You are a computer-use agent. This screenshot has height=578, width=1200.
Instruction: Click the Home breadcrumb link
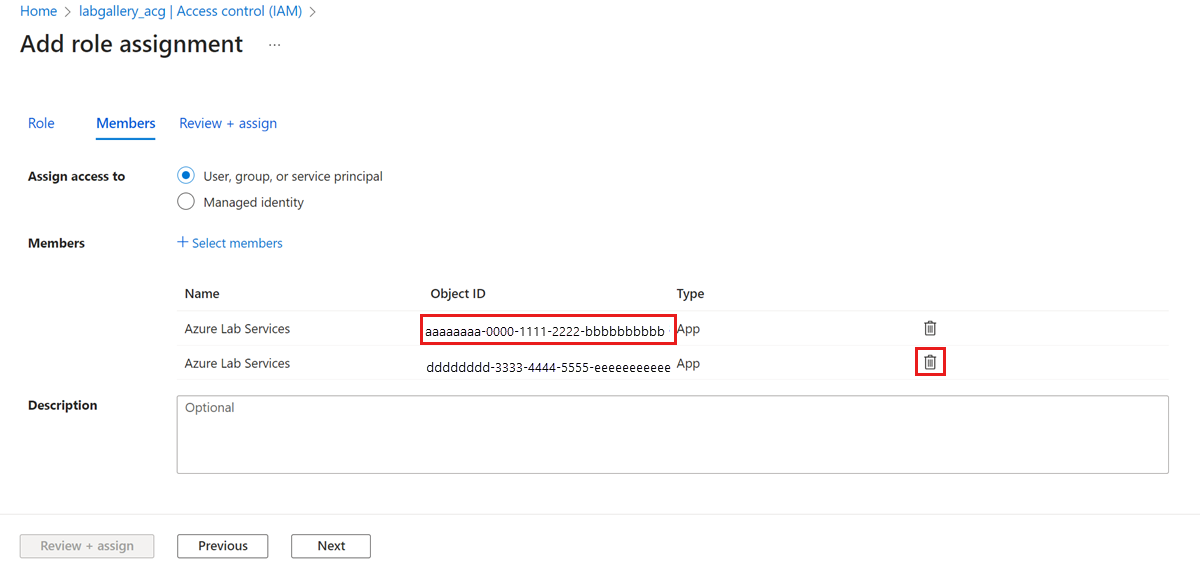pyautogui.click(x=38, y=11)
